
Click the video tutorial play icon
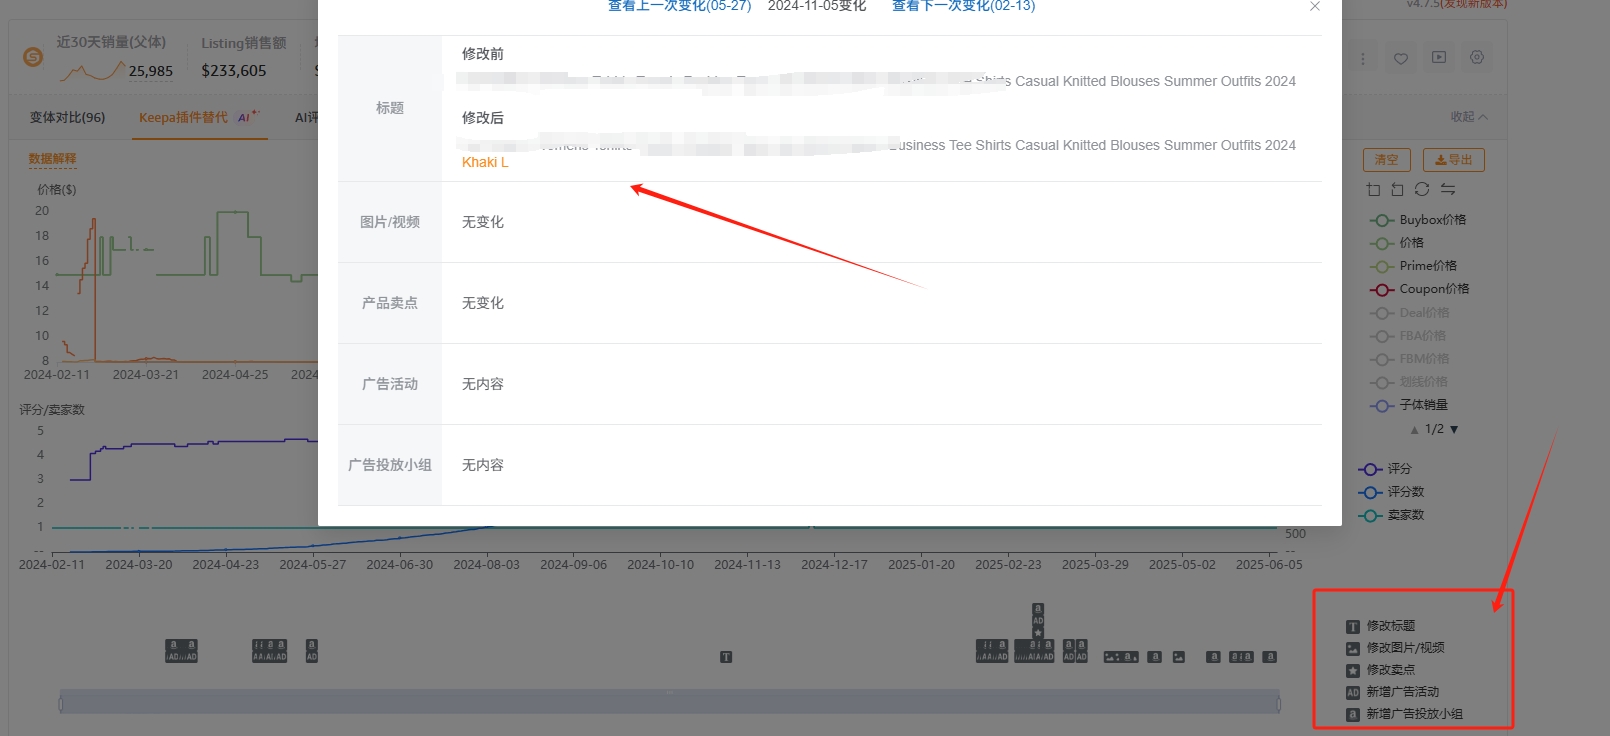[1438, 58]
